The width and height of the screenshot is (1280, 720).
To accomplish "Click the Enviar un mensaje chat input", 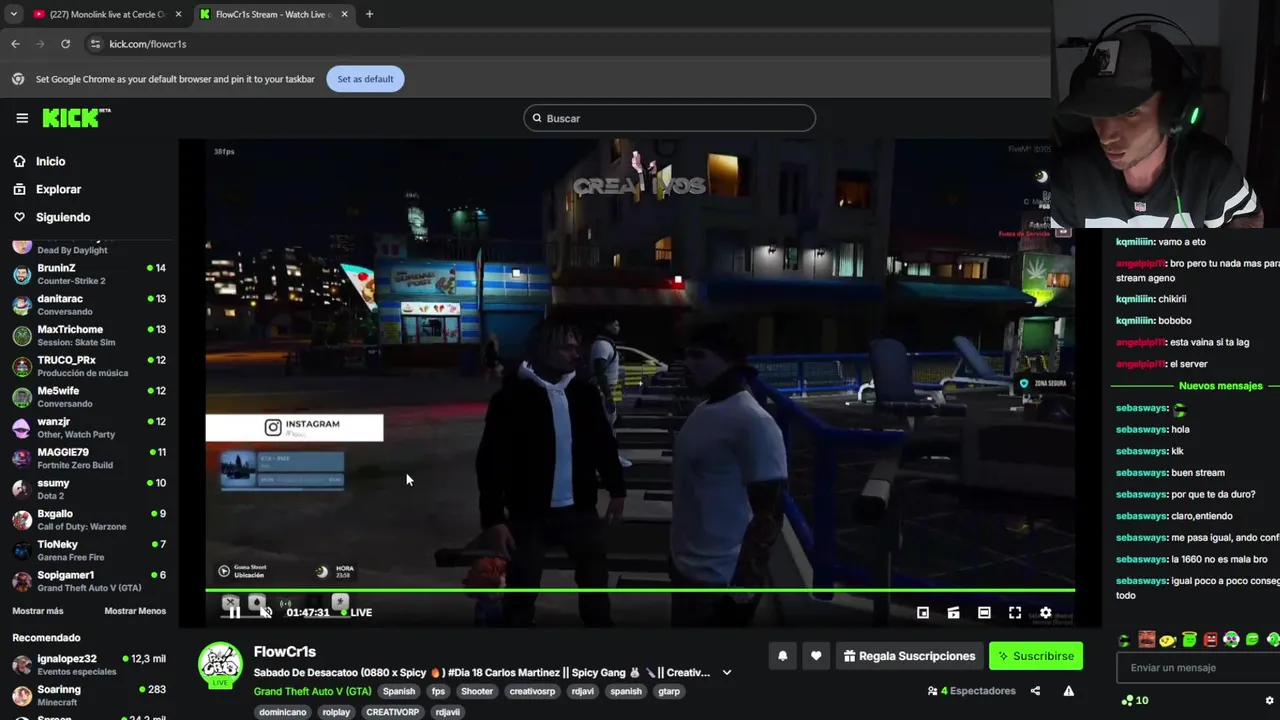I will point(1200,668).
